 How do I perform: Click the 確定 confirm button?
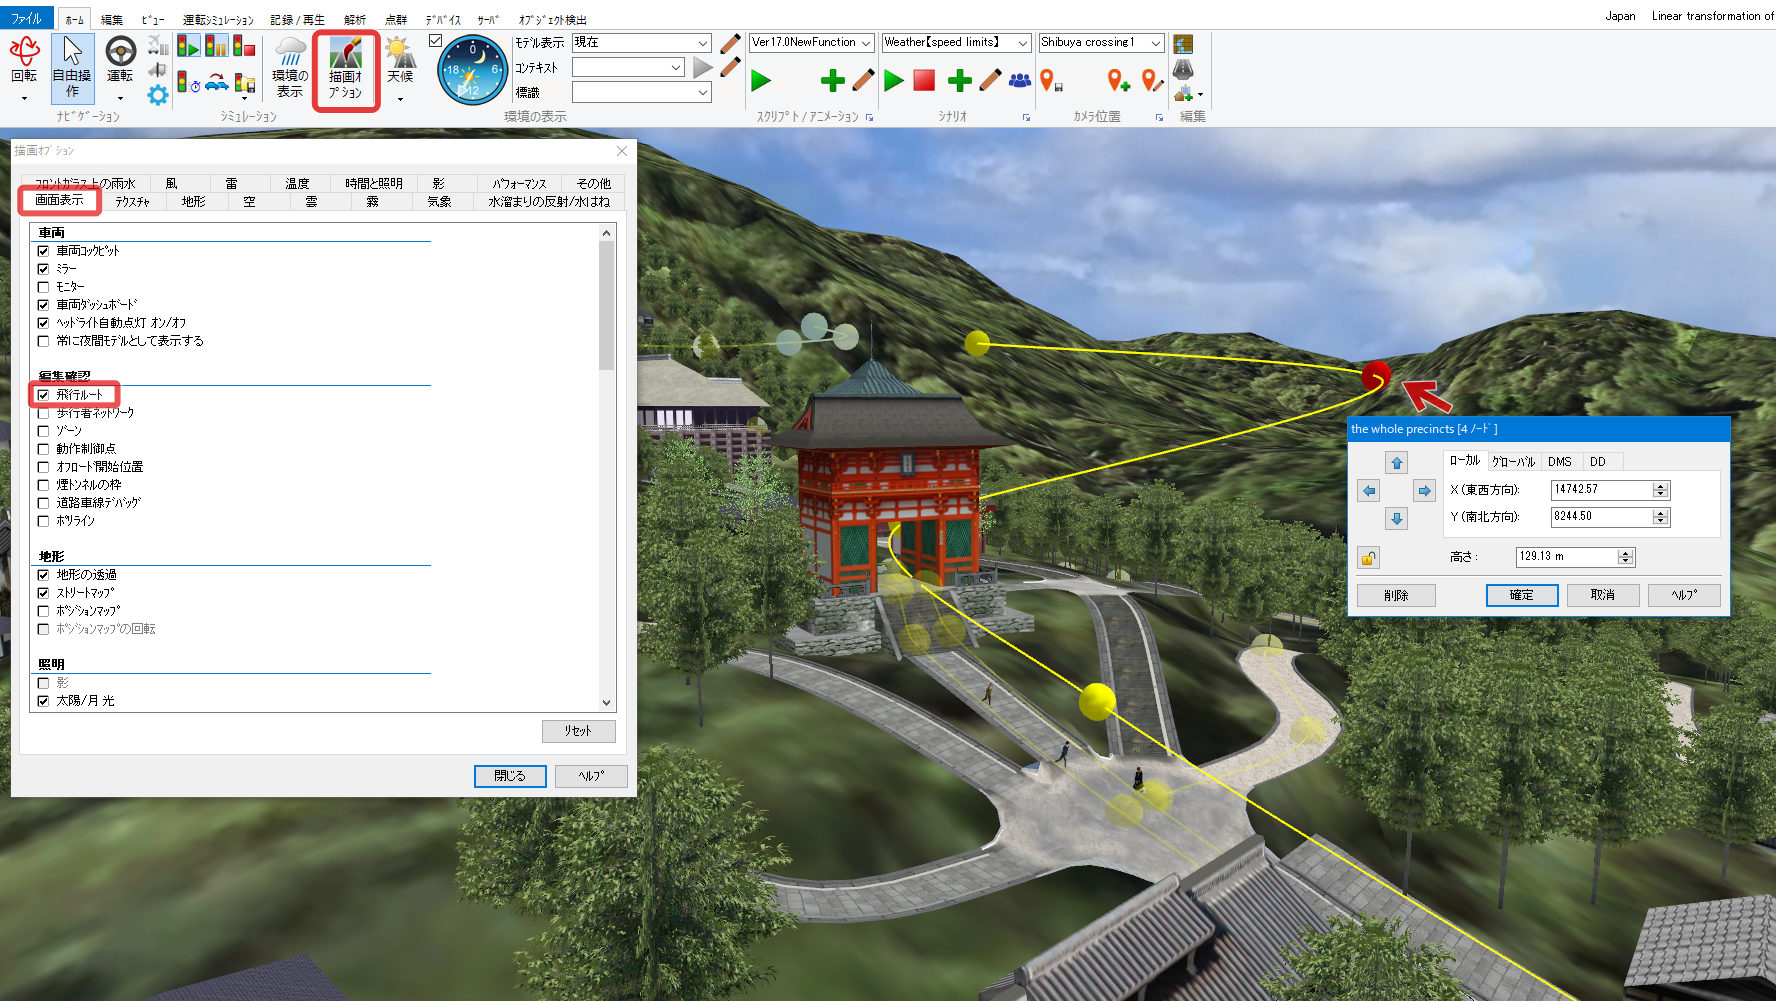point(1521,595)
